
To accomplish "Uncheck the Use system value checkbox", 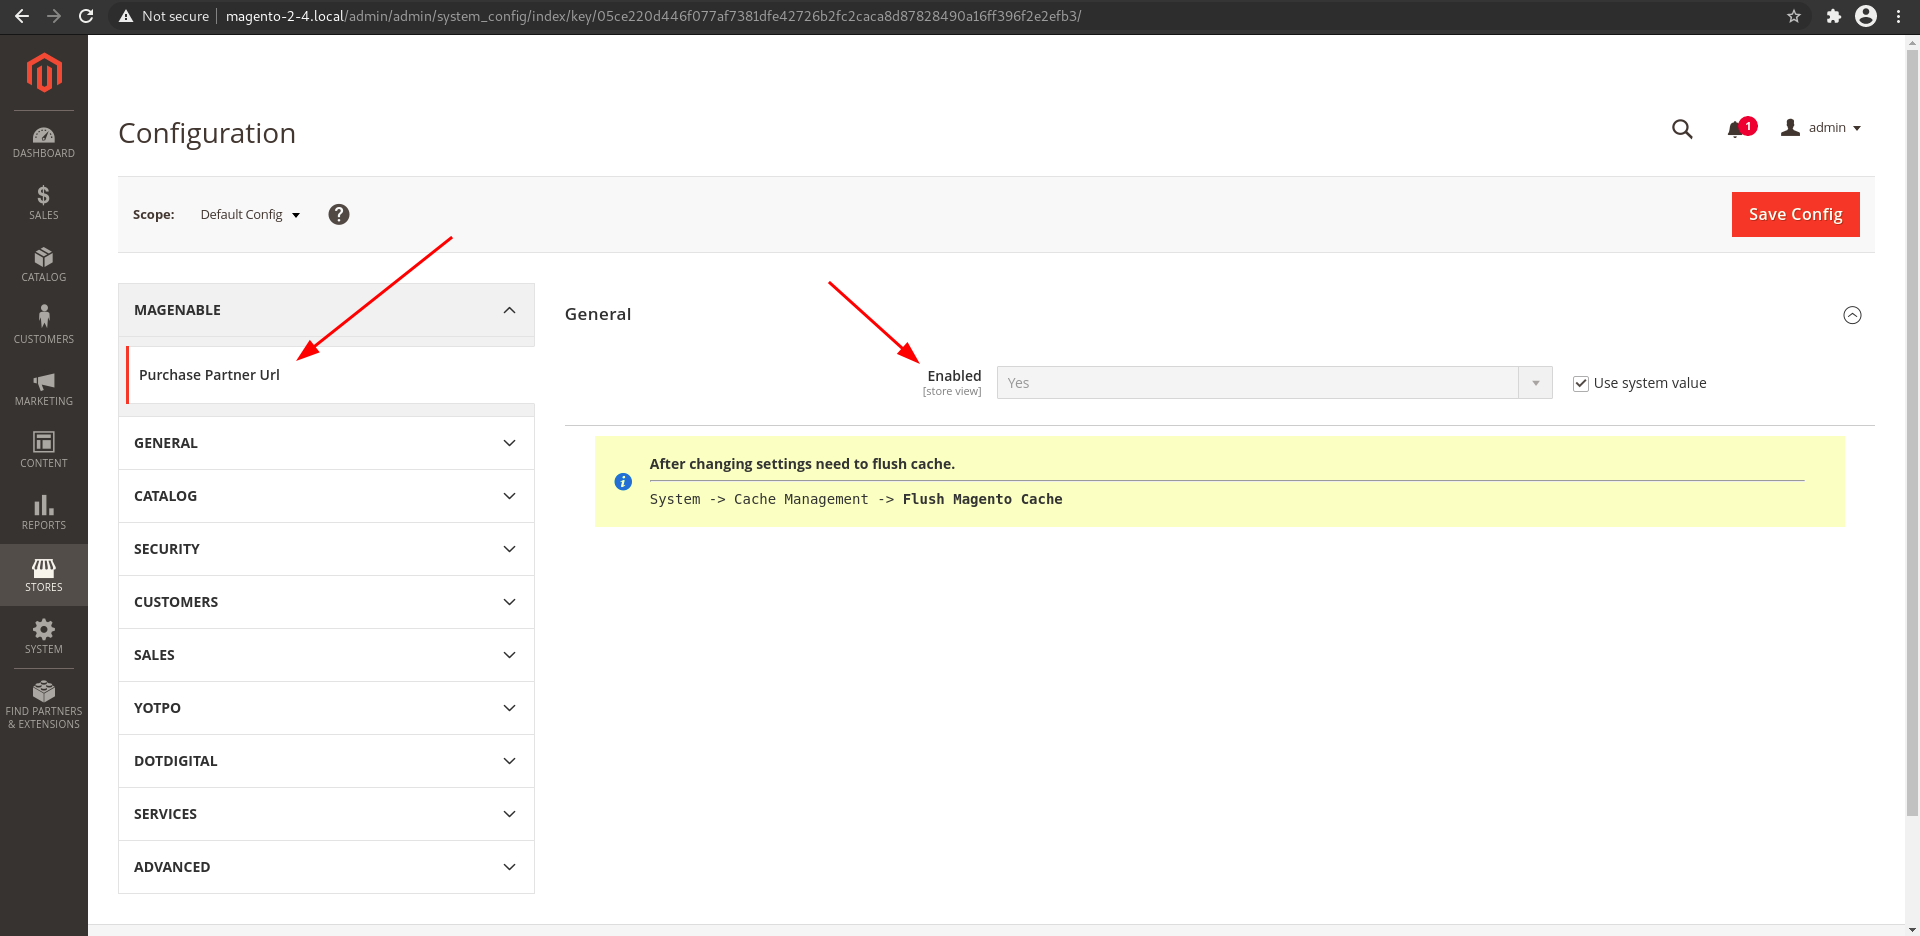I will (x=1581, y=384).
